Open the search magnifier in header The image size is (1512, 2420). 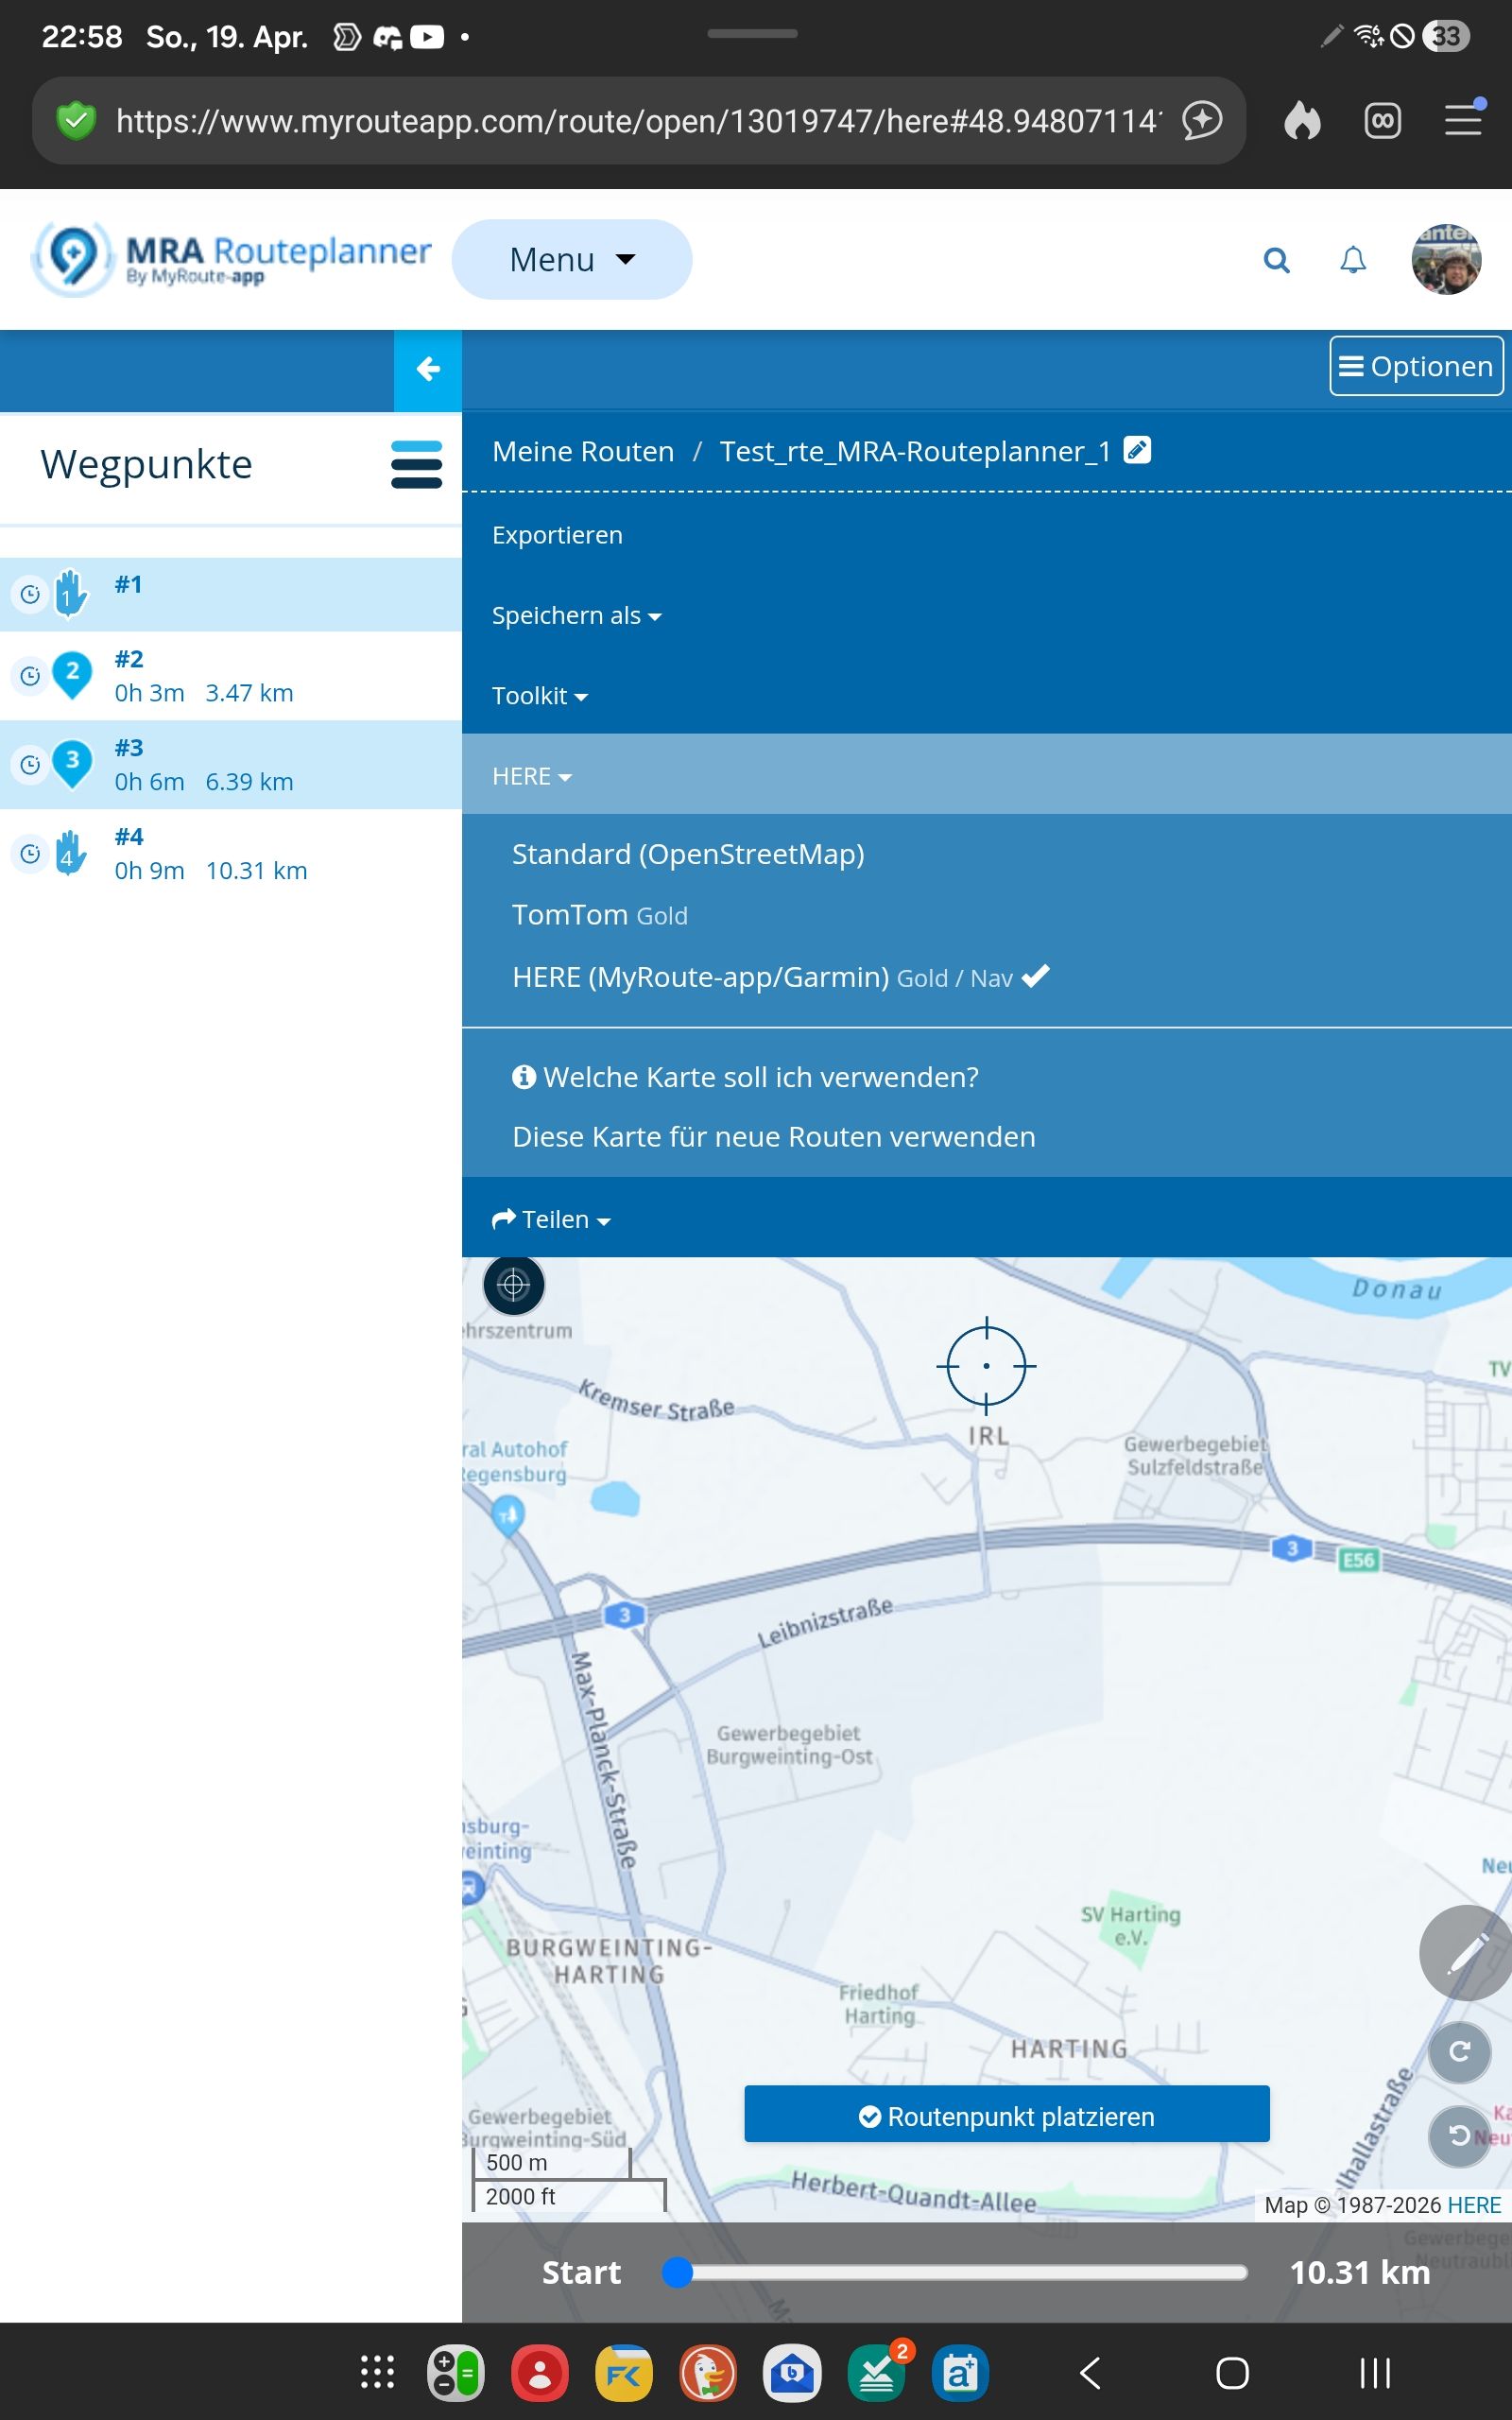click(1276, 260)
